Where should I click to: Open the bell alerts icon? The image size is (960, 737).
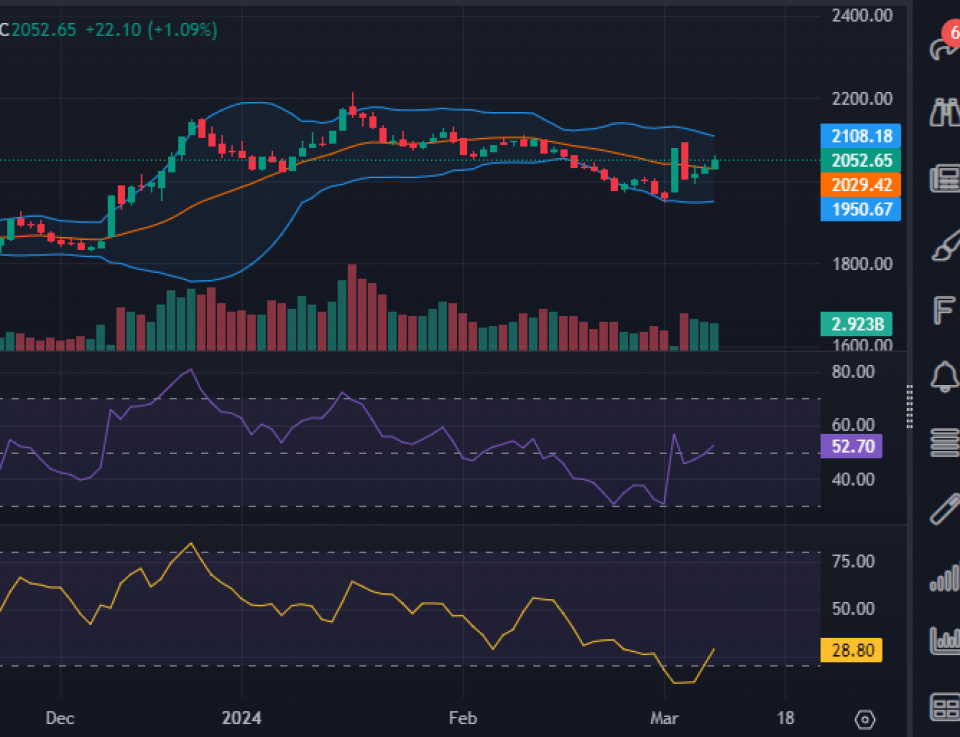point(944,376)
